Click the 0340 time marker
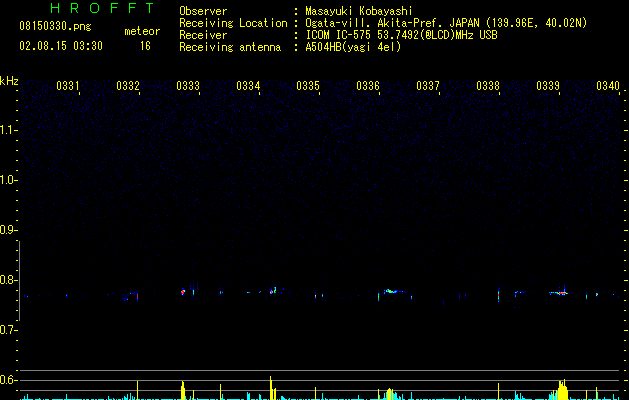The height and width of the screenshot is (400, 629). pyautogui.click(x=608, y=86)
